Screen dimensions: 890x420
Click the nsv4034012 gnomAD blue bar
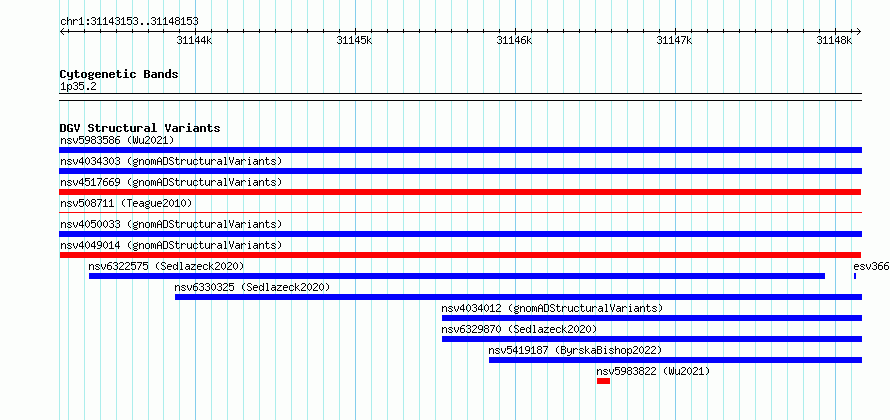pyautogui.click(x=652, y=318)
